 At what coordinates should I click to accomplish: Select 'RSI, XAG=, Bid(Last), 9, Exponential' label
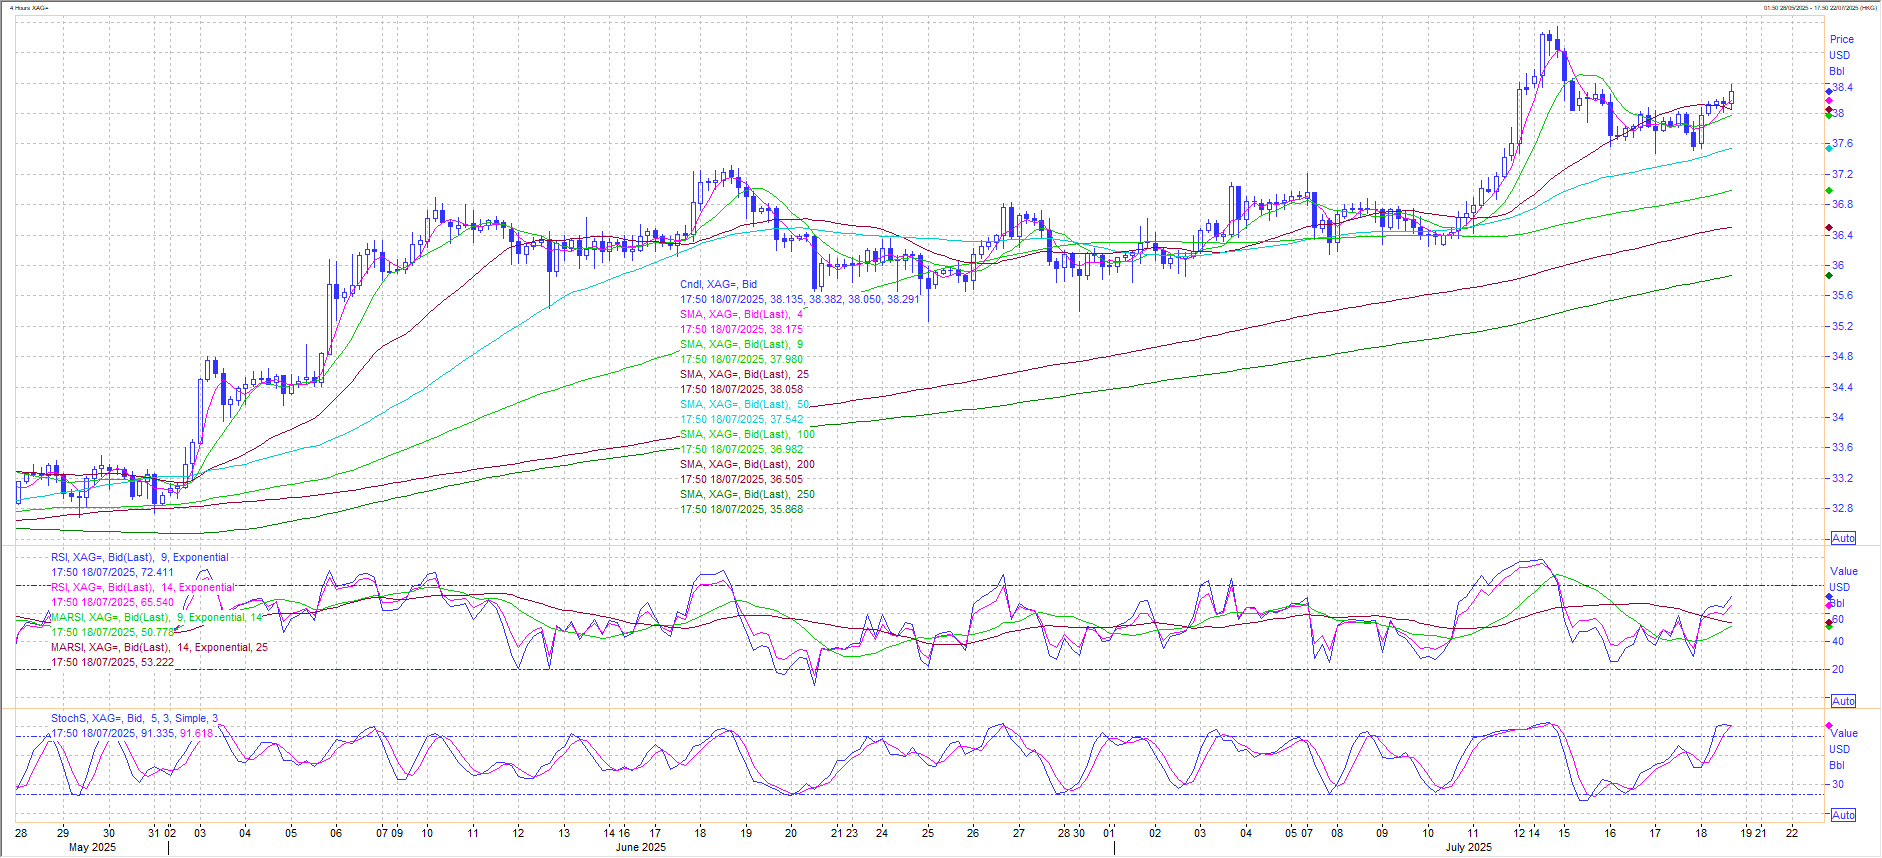pos(140,557)
